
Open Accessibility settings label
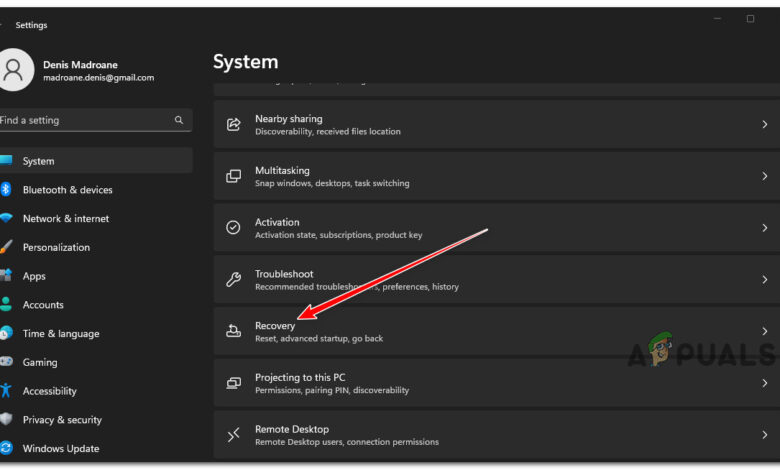point(49,391)
